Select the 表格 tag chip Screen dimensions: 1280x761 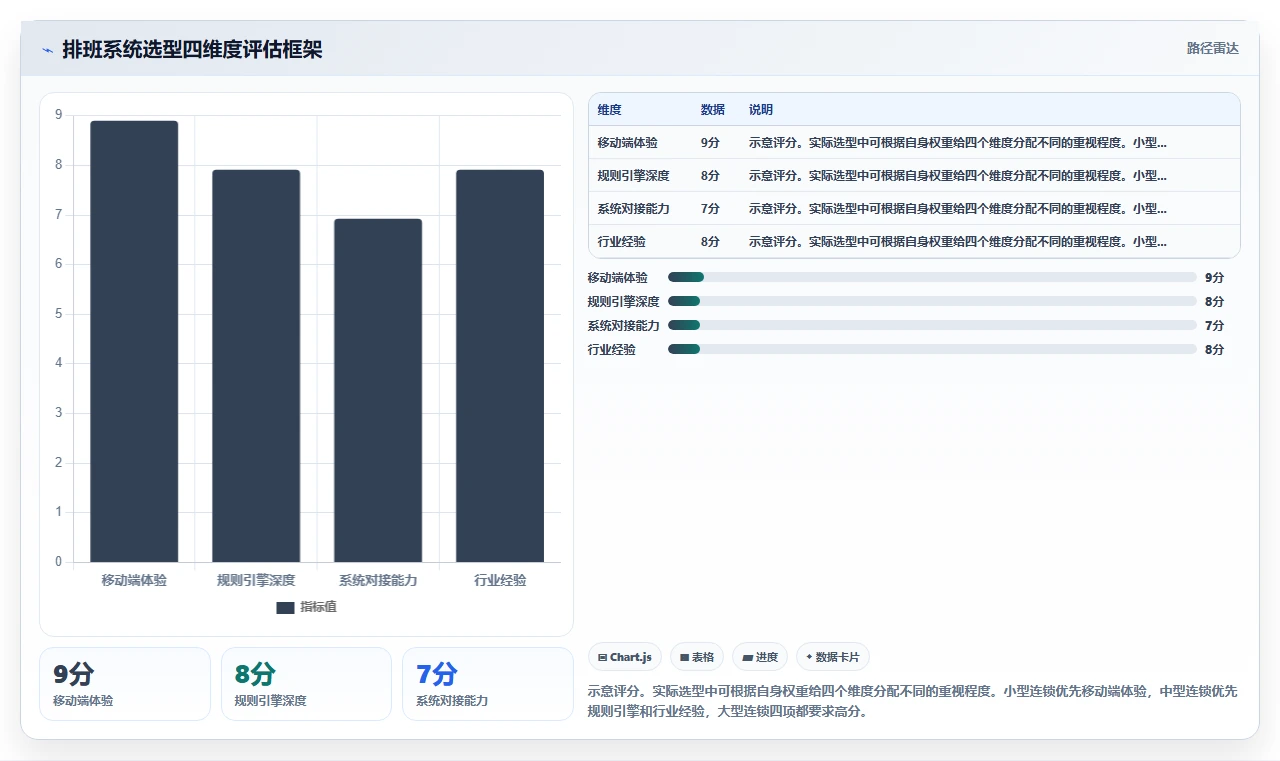tap(697, 657)
